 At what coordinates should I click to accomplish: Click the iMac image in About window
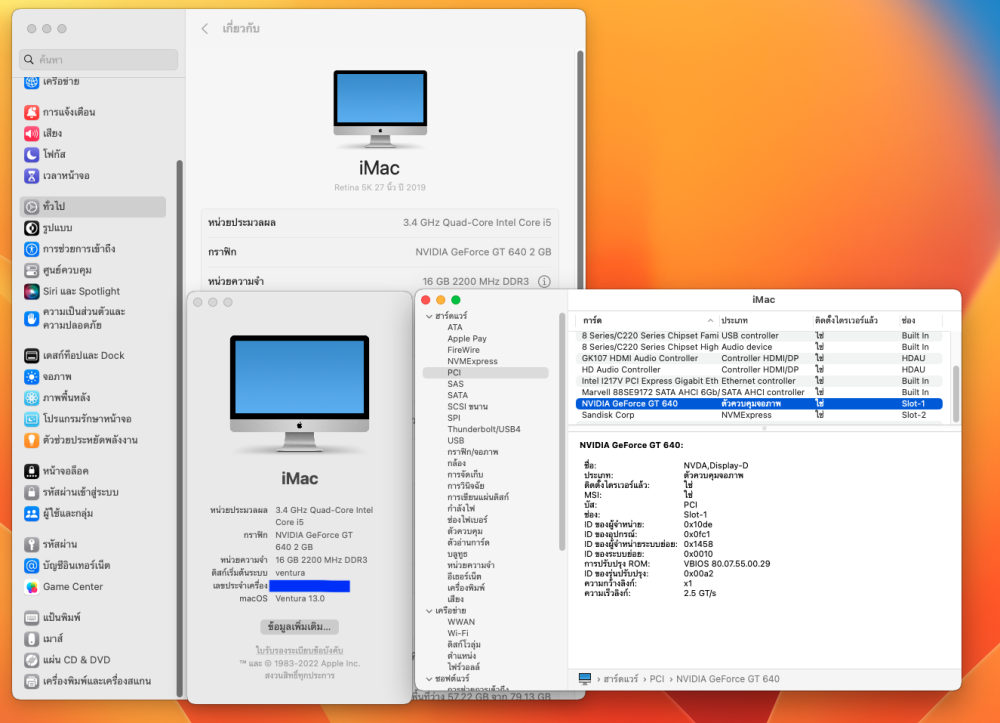[x=299, y=394]
